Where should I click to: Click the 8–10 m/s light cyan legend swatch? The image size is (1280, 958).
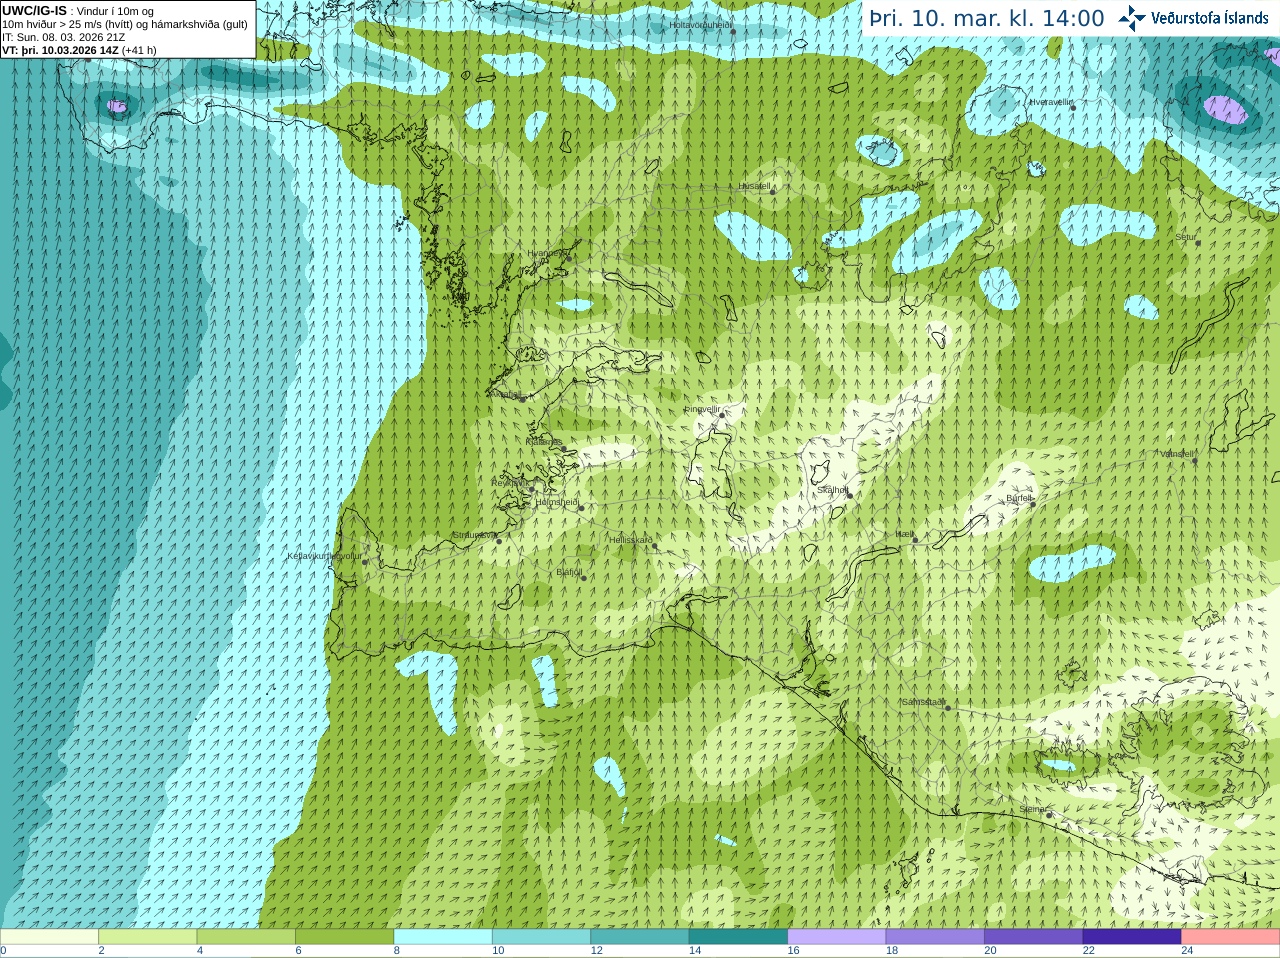[443, 937]
